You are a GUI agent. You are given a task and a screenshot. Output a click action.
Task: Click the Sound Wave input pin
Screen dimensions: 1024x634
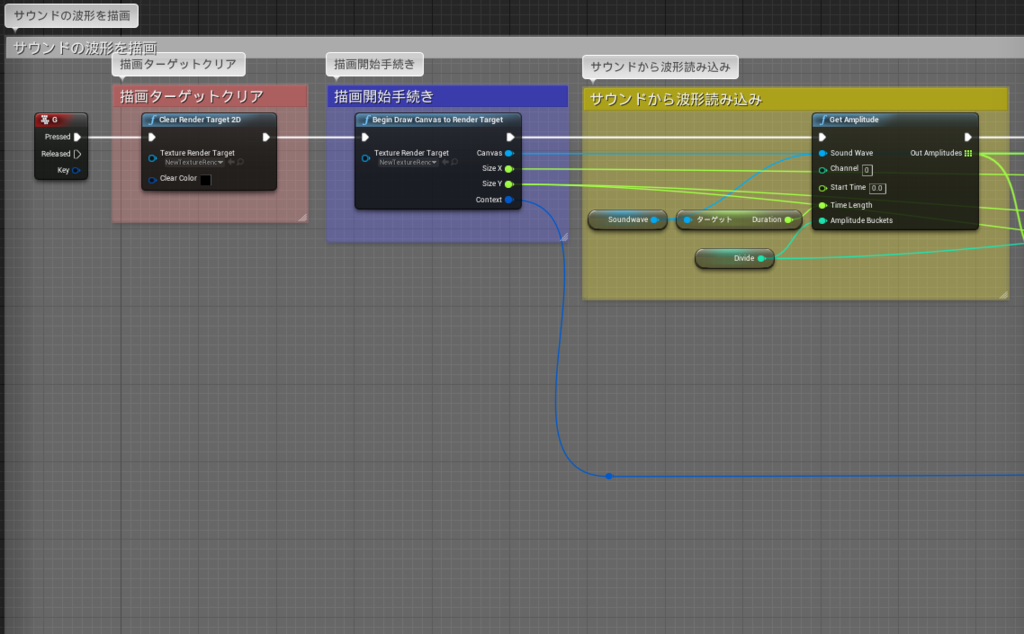(823, 153)
